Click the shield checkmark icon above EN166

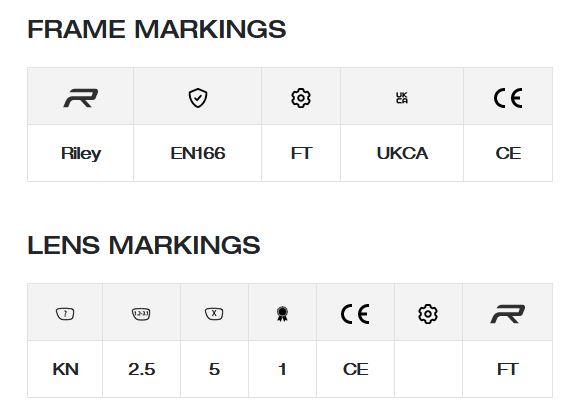click(x=198, y=98)
